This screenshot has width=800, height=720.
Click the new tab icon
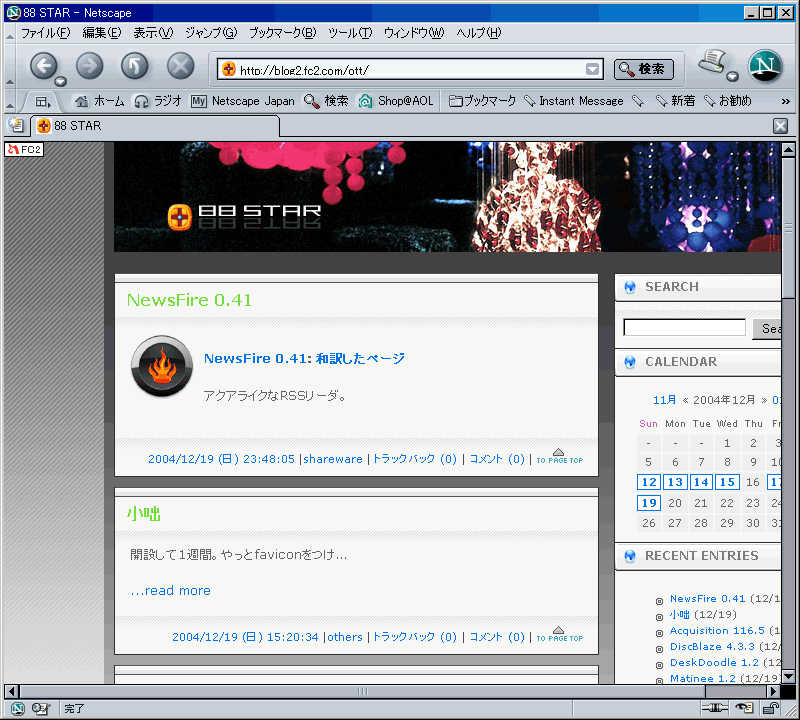[x=16, y=125]
